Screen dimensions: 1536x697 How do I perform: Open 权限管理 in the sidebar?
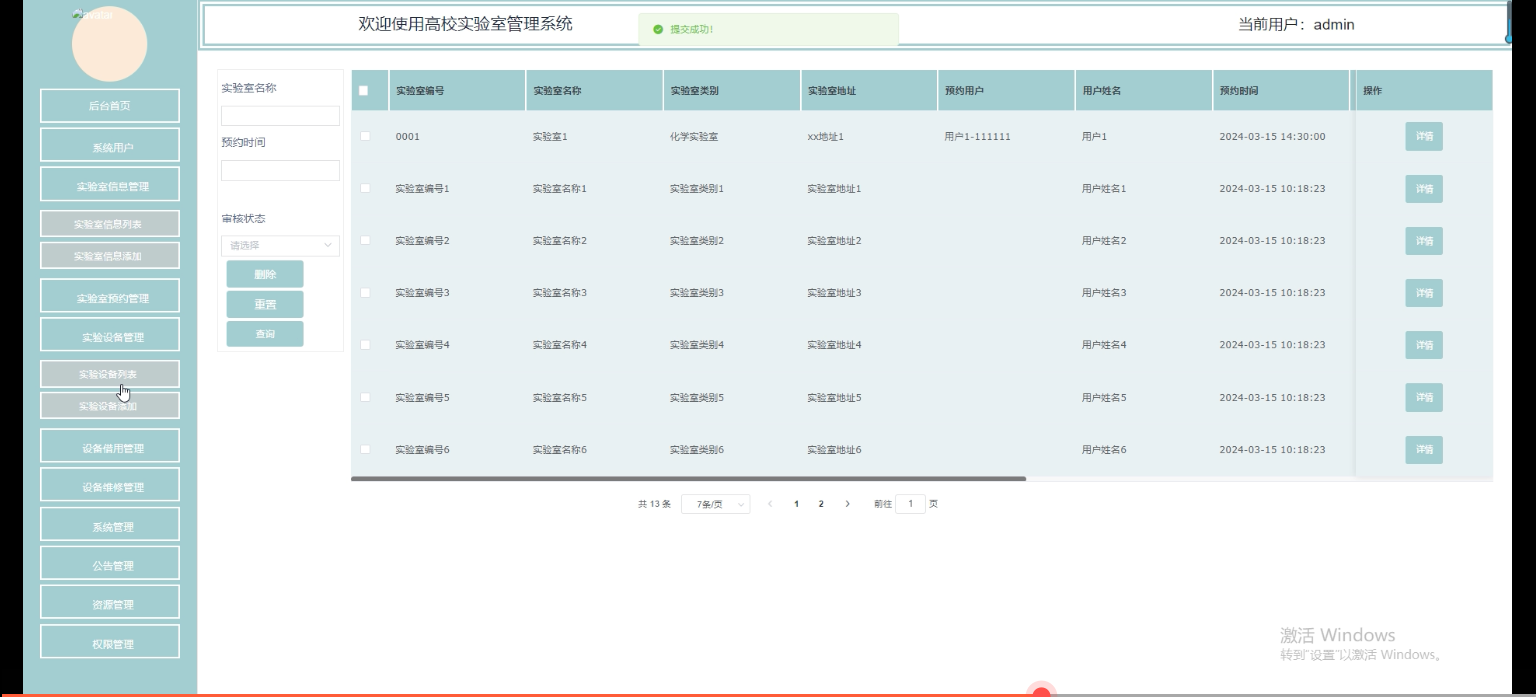(x=110, y=642)
